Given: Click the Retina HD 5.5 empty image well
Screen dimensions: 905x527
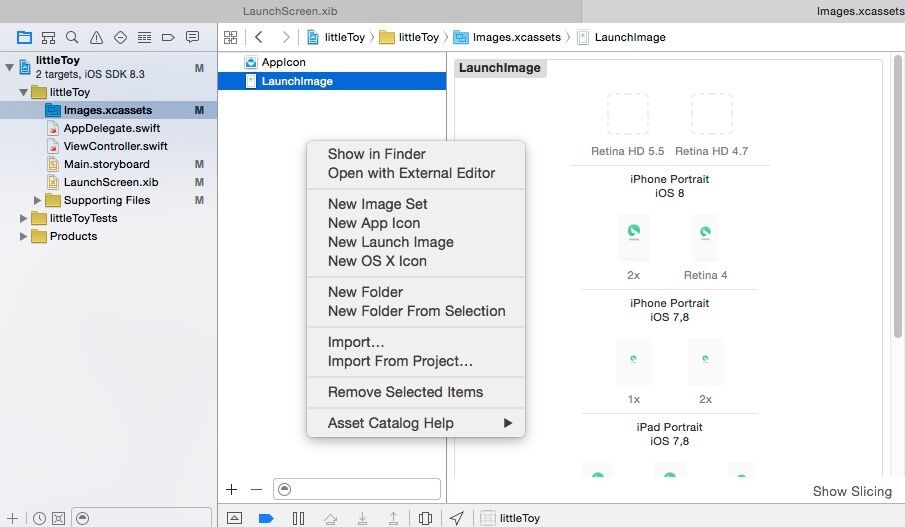Looking at the screenshot, I should coord(628,114).
